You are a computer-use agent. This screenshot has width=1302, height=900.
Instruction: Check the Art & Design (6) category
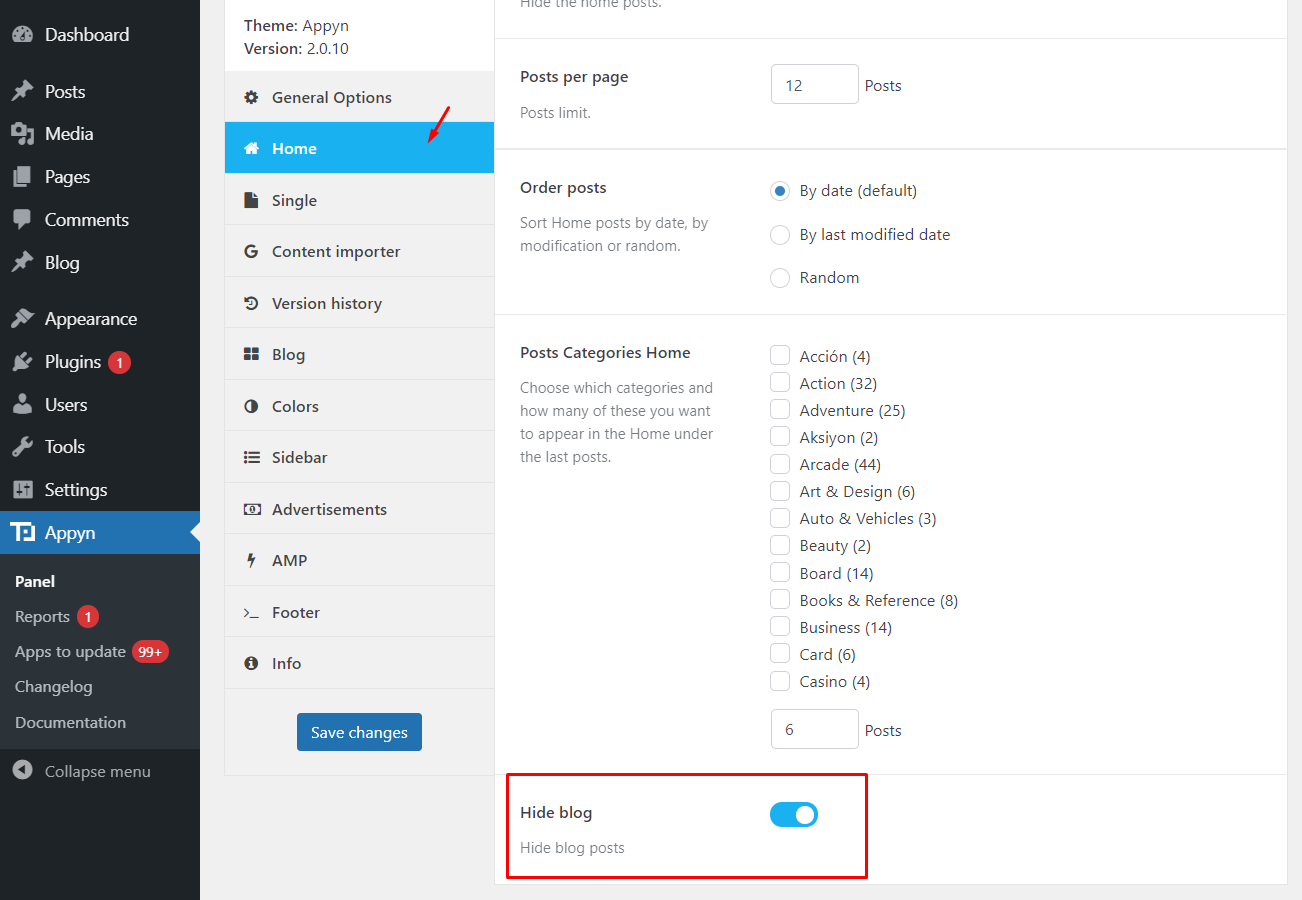click(x=780, y=491)
